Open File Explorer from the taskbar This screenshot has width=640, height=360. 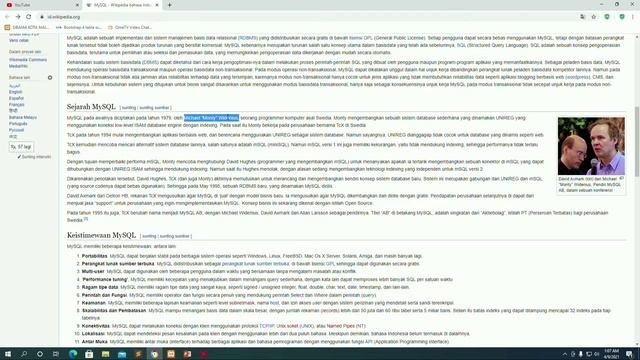point(105,354)
